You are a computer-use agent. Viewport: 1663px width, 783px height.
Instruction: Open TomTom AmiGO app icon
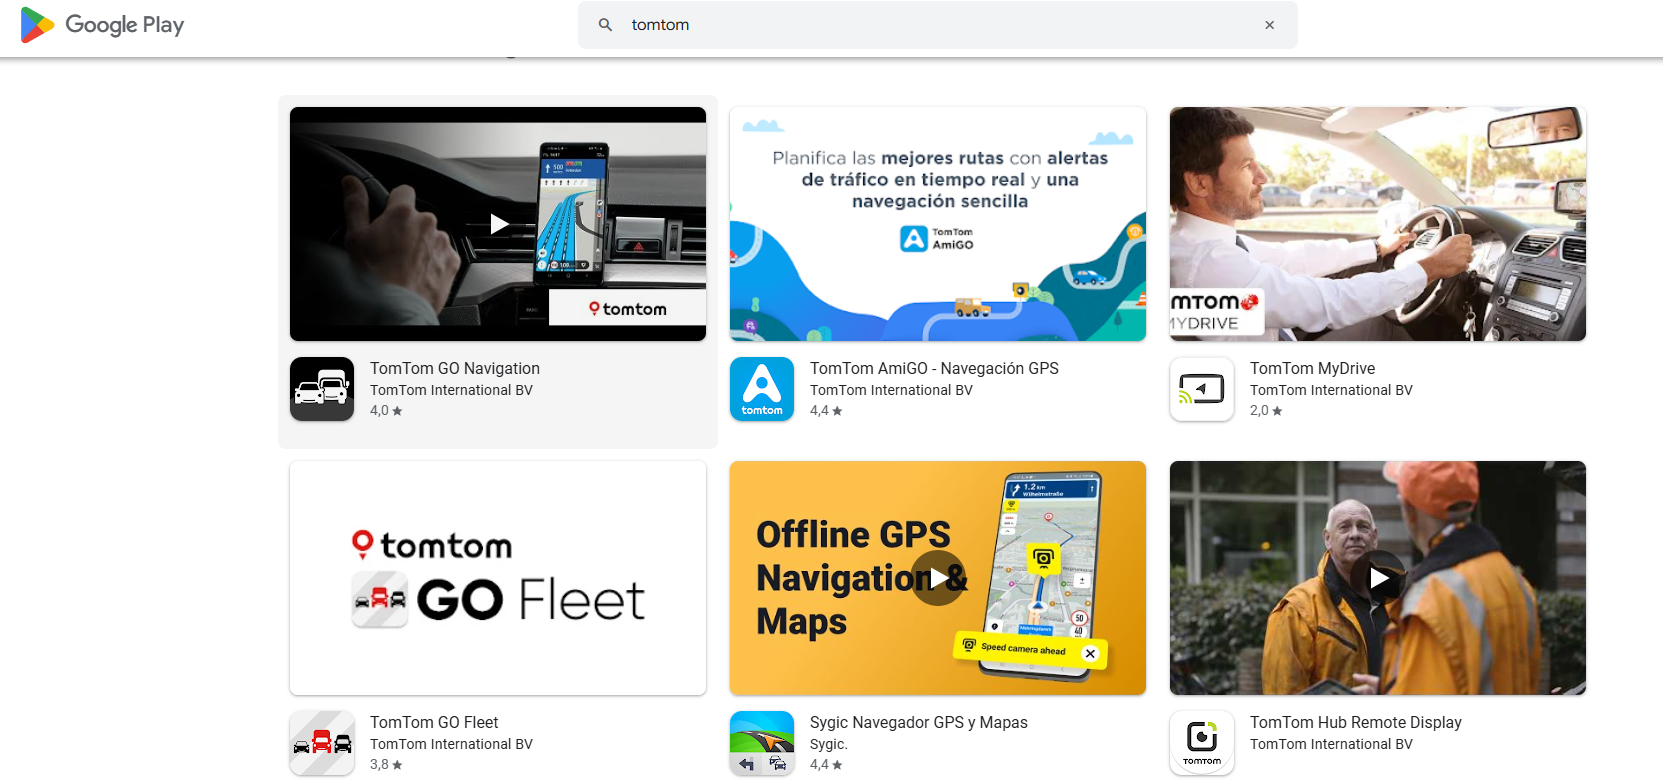tap(762, 389)
